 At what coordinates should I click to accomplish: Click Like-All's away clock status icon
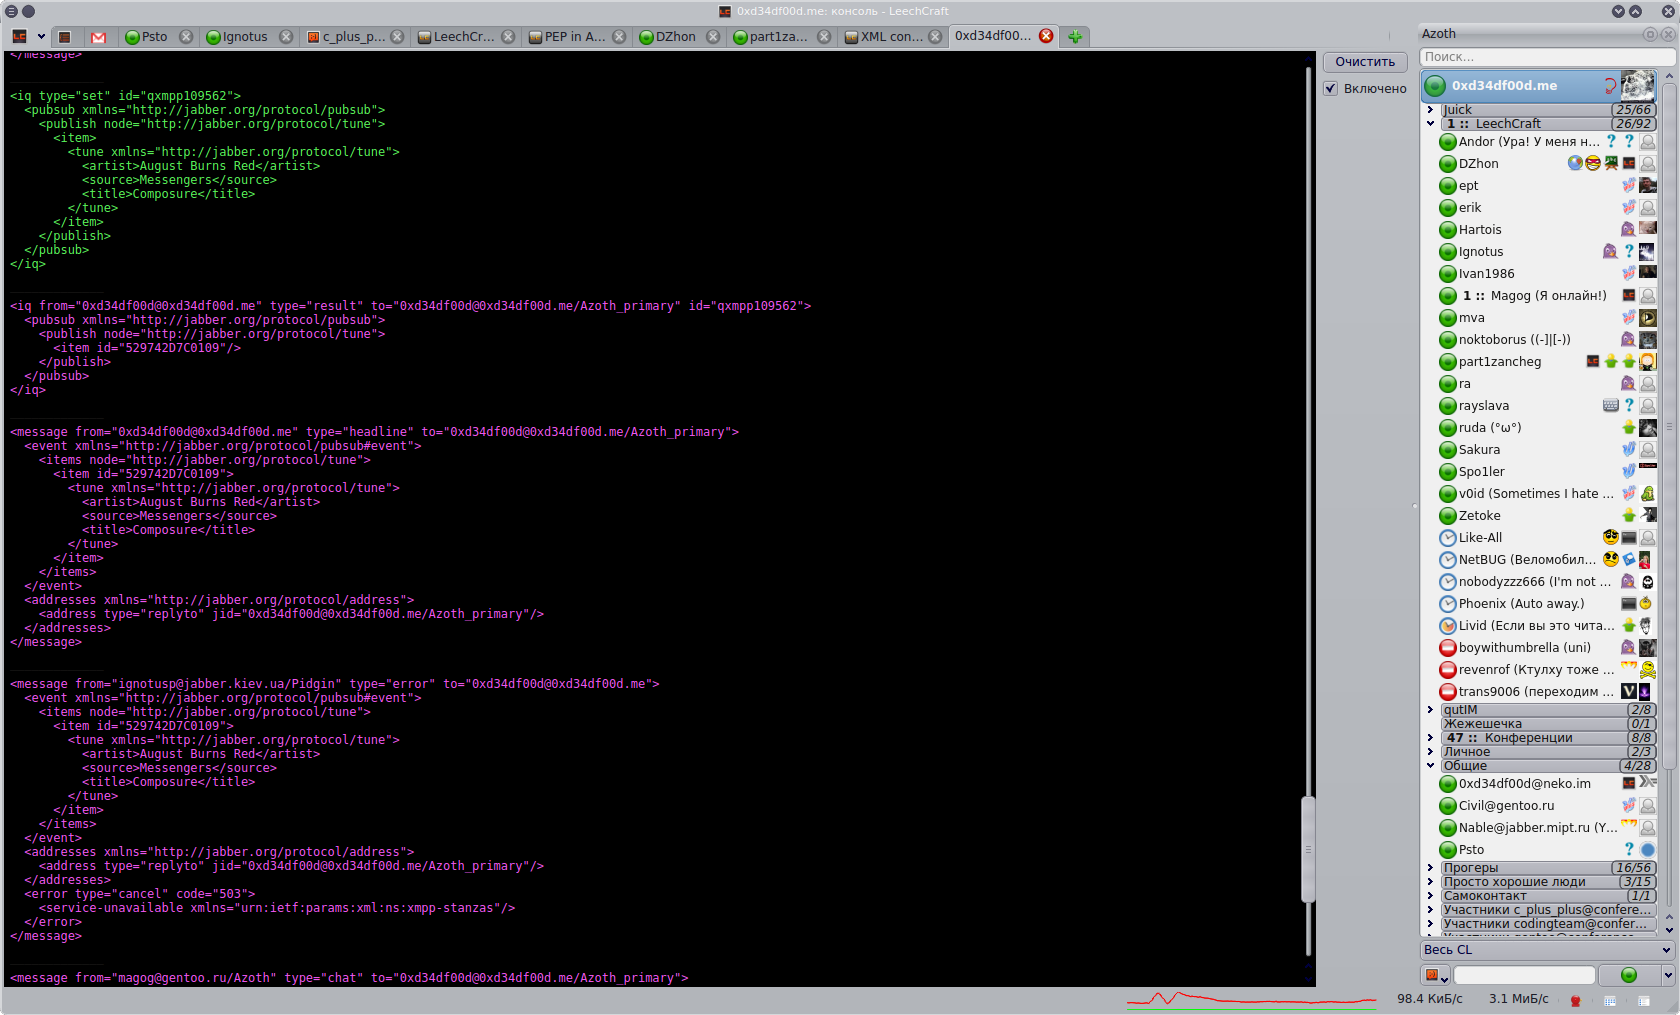[1447, 538]
